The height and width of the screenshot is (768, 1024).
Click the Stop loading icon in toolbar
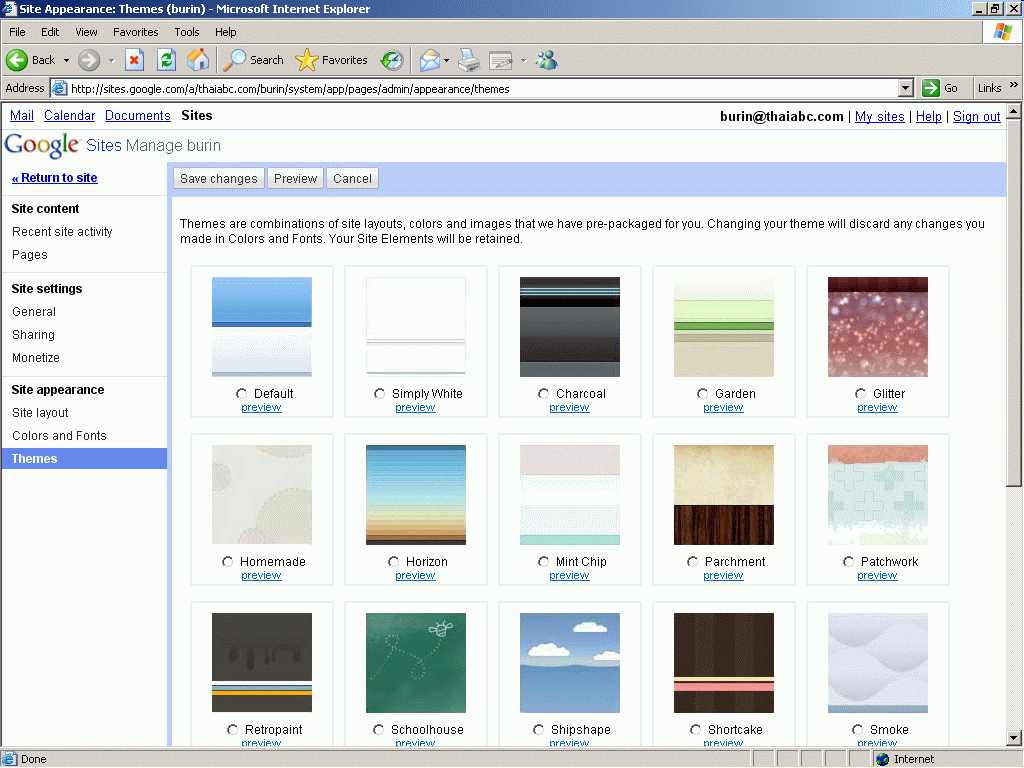134,60
